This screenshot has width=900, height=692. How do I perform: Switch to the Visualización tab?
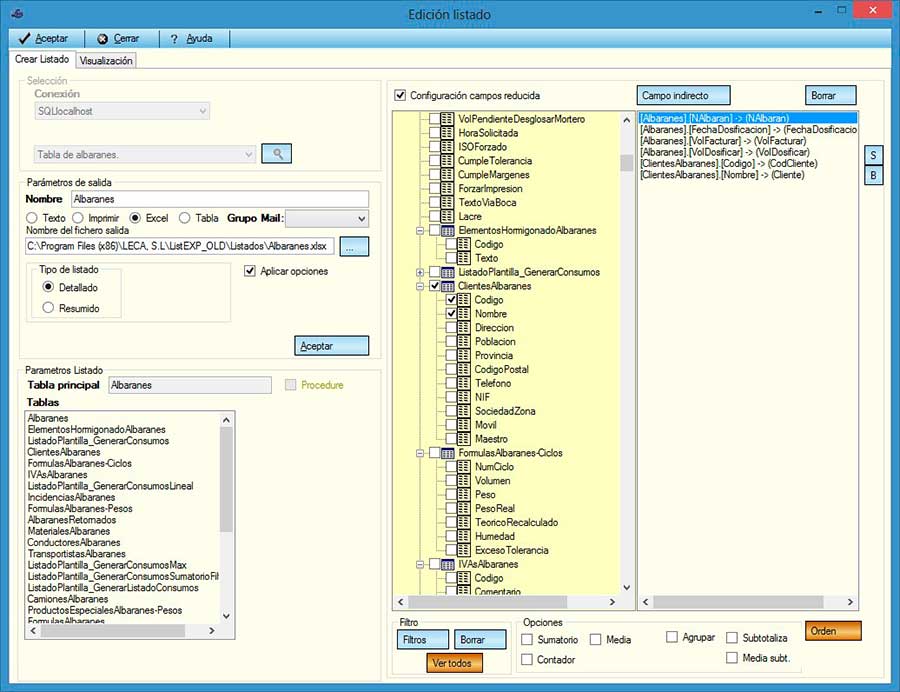coord(106,60)
